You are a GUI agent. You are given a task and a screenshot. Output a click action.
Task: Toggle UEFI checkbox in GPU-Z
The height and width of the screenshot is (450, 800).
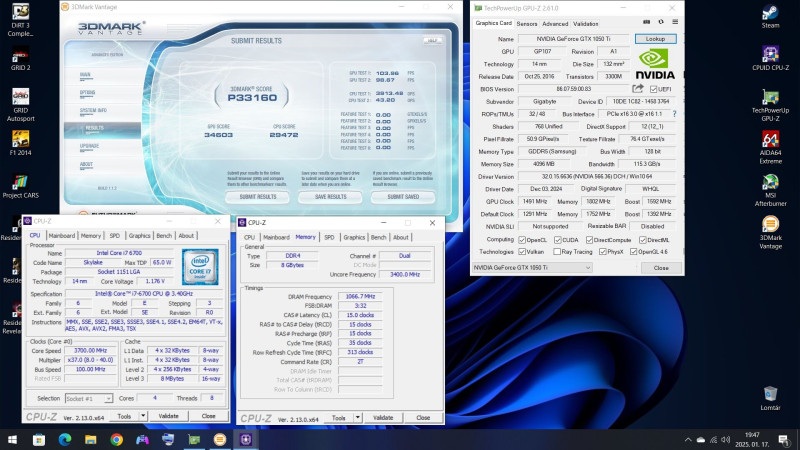[653, 89]
